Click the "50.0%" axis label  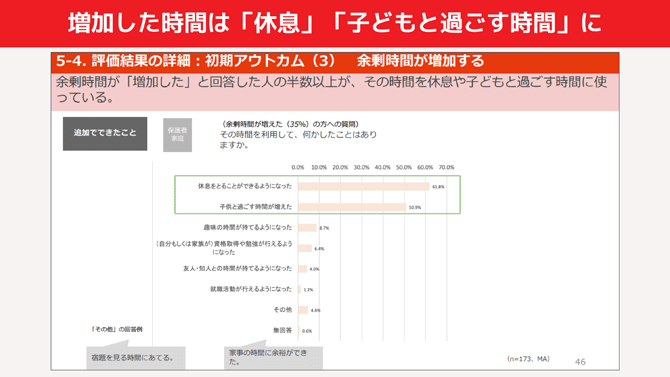(x=404, y=168)
